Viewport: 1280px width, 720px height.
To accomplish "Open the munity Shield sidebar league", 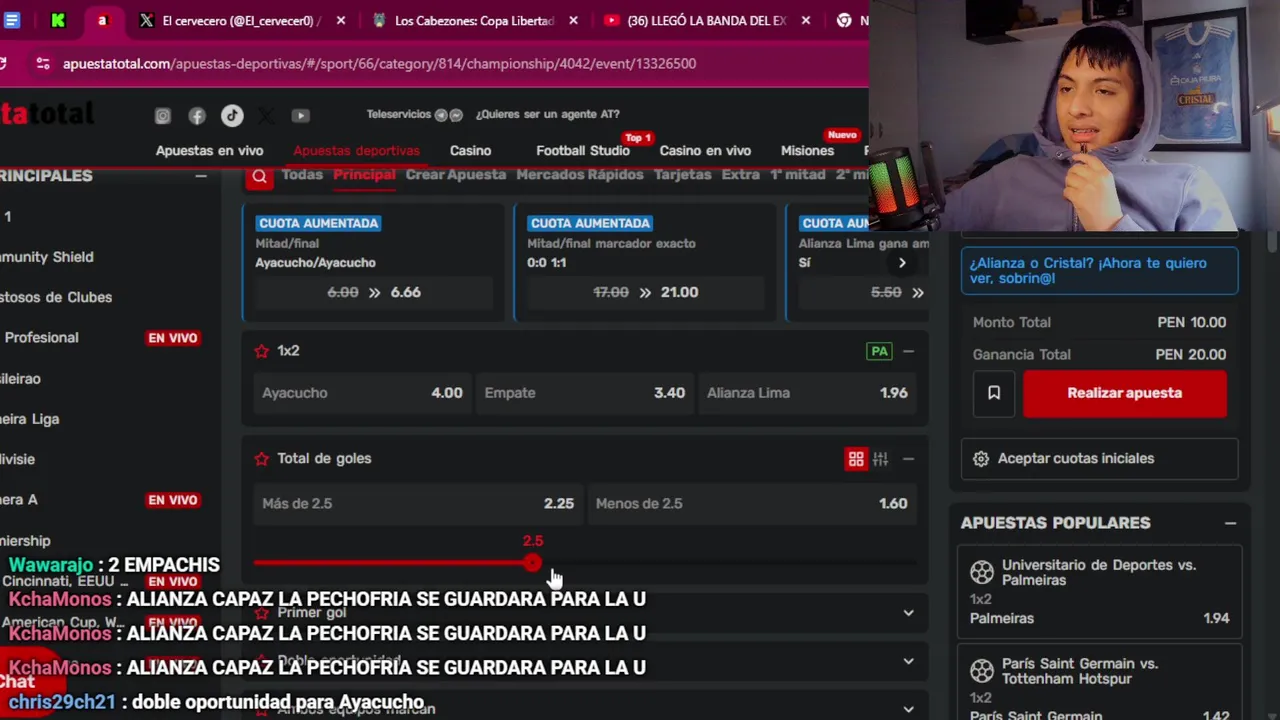I will coord(47,257).
